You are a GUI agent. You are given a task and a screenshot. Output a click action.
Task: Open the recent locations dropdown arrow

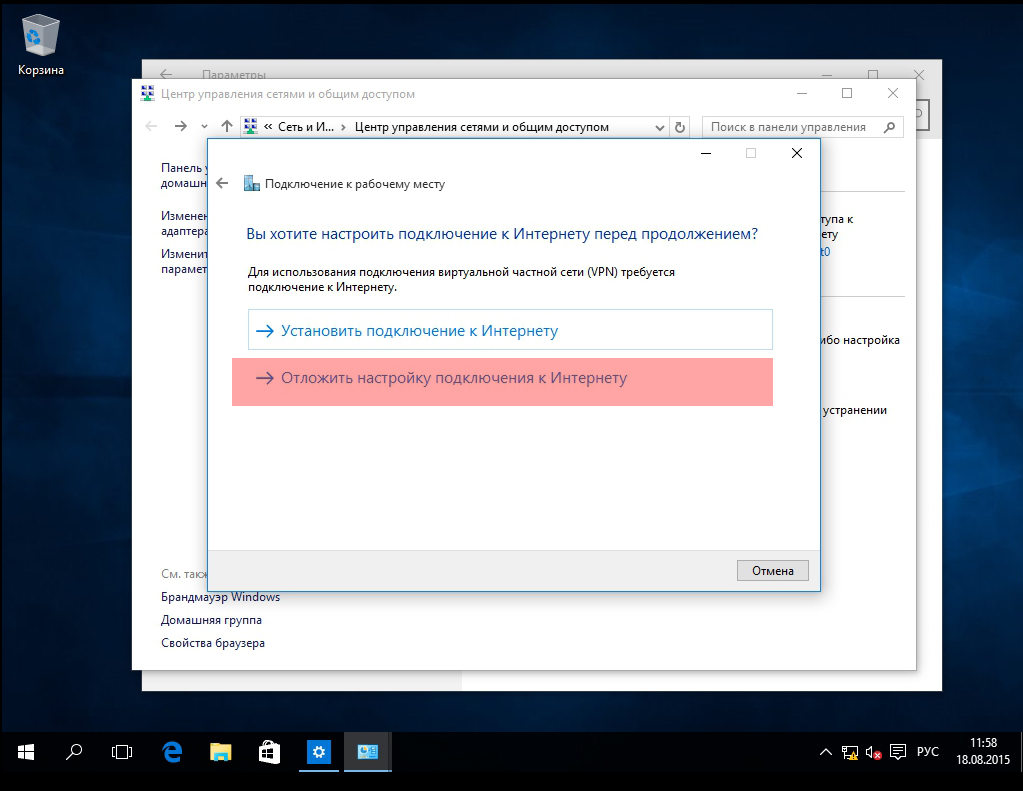[x=204, y=127]
